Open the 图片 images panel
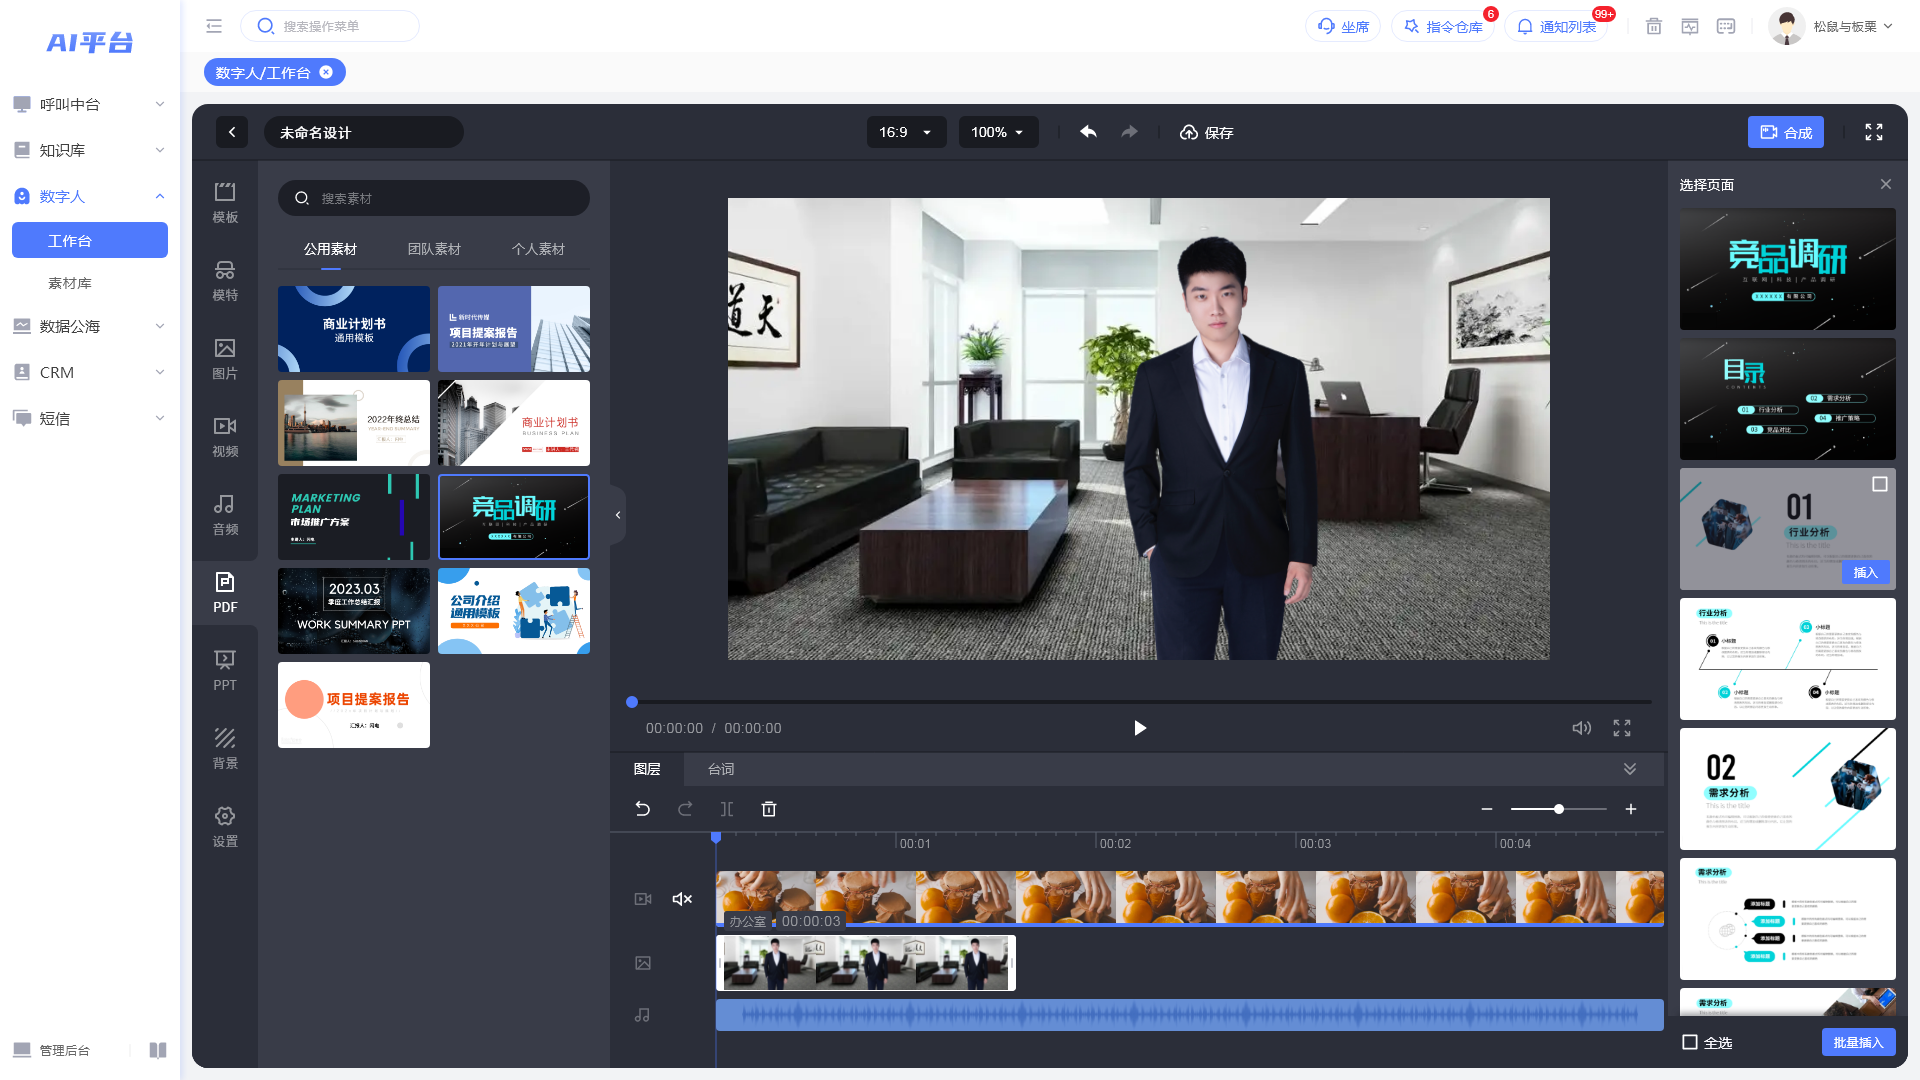 pos(225,359)
